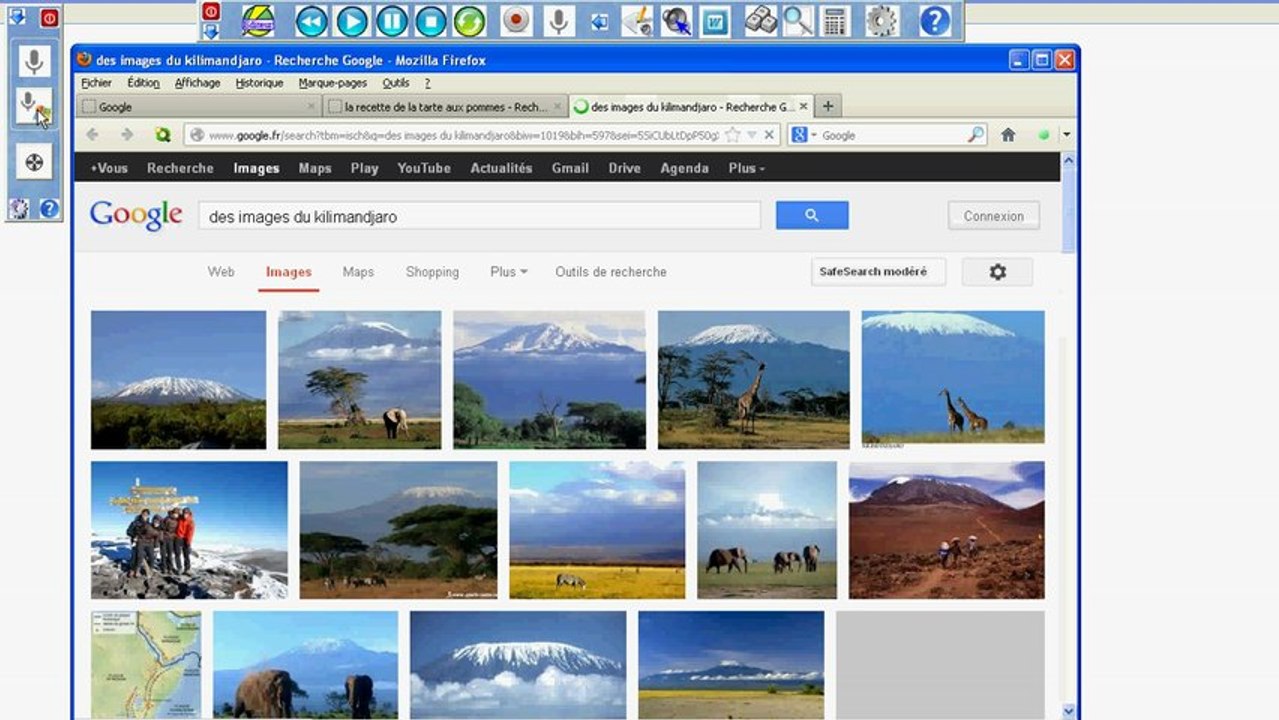Open the map thumbnail in bottom row
Image resolution: width=1279 pixels, height=720 pixels.
coord(146,665)
